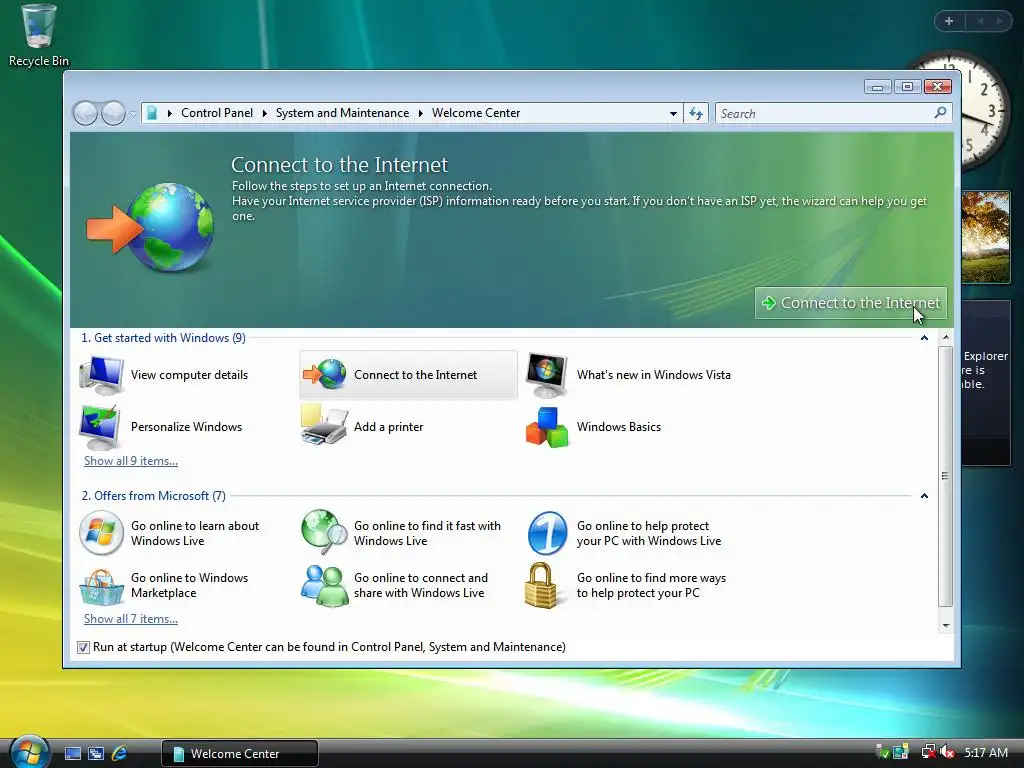Collapse the Offers from Microsoft section

[924, 496]
